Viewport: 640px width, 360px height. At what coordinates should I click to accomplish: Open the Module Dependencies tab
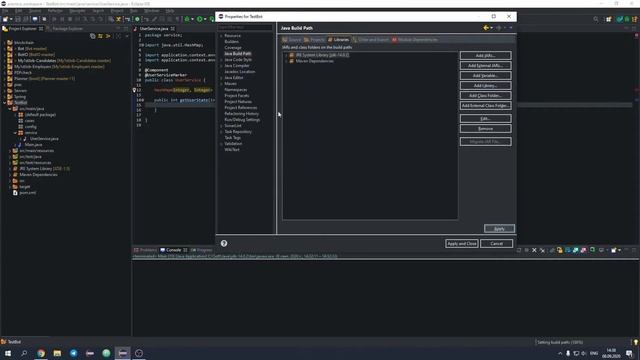pyautogui.click(x=415, y=40)
